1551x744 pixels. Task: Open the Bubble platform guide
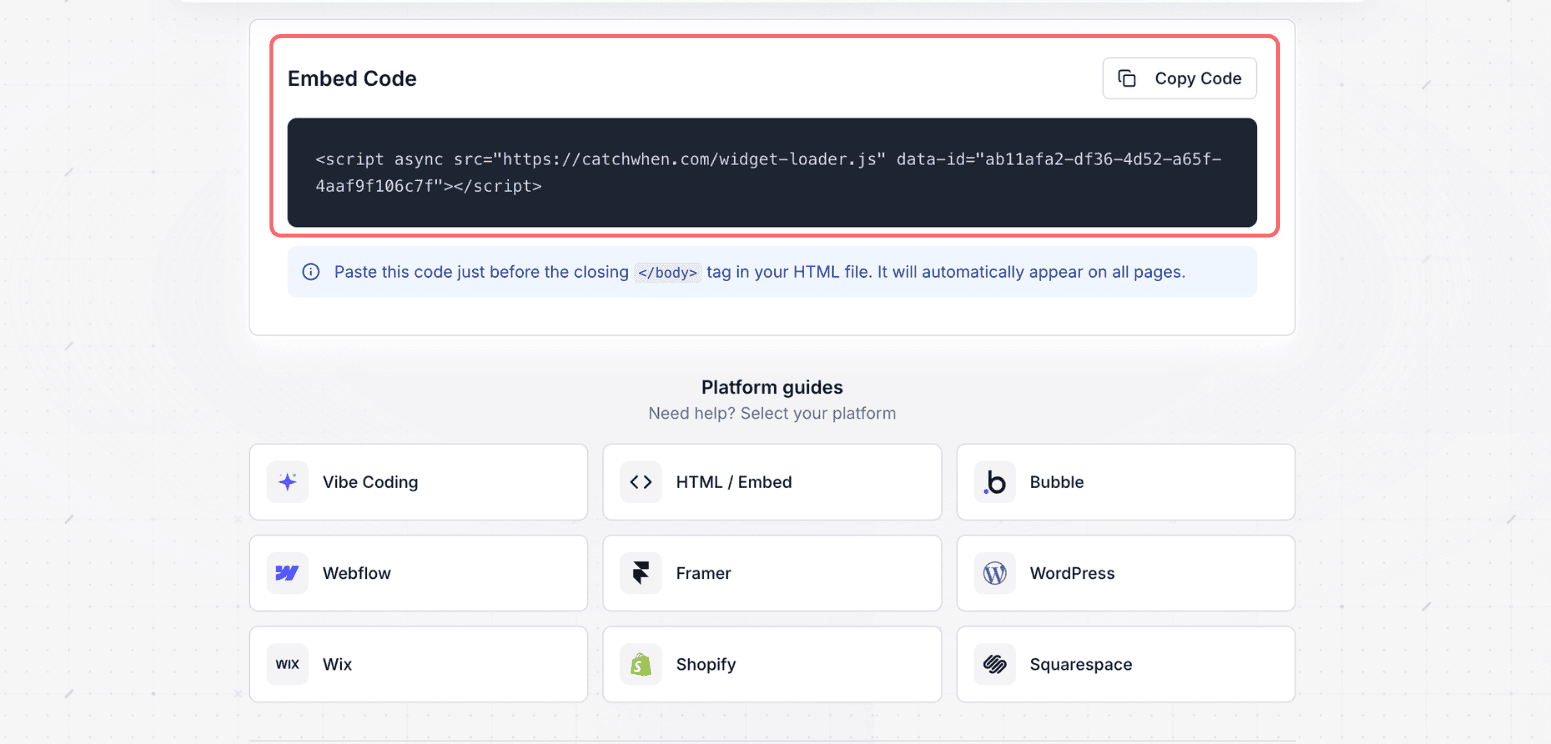pyautogui.click(x=1126, y=482)
